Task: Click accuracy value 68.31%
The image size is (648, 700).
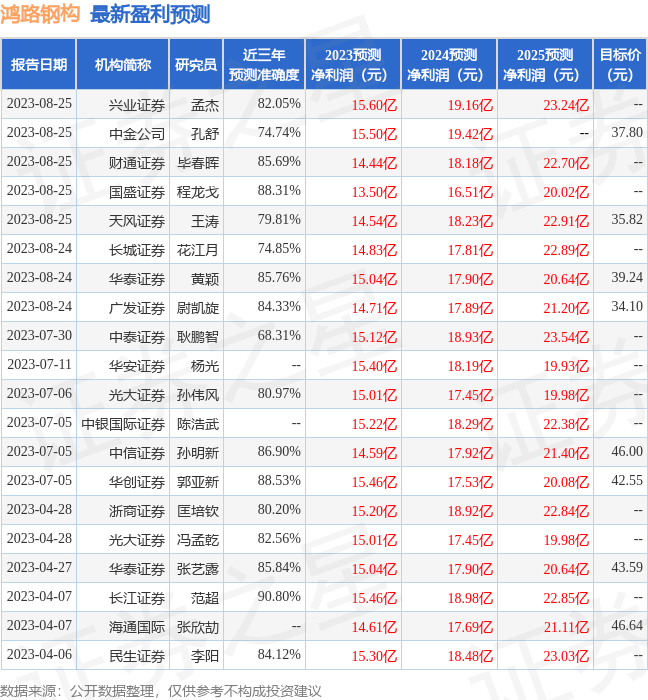Action: [x=279, y=336]
